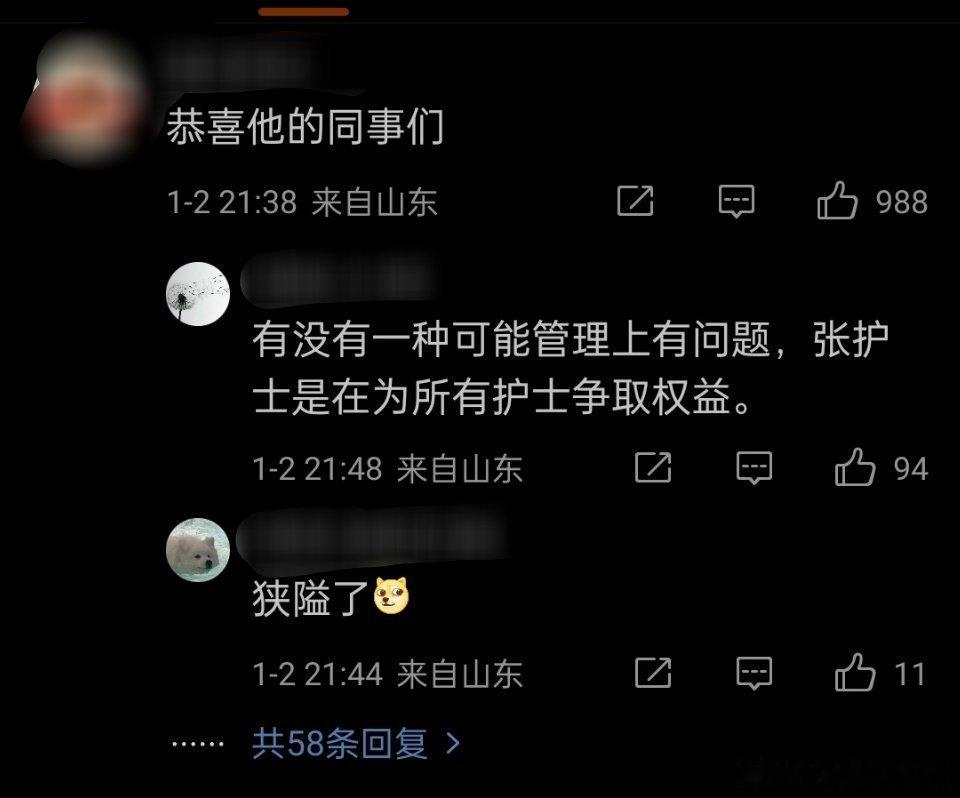Tap the blurred username beside dandelion avatar
960x798 pixels.
tap(340, 279)
